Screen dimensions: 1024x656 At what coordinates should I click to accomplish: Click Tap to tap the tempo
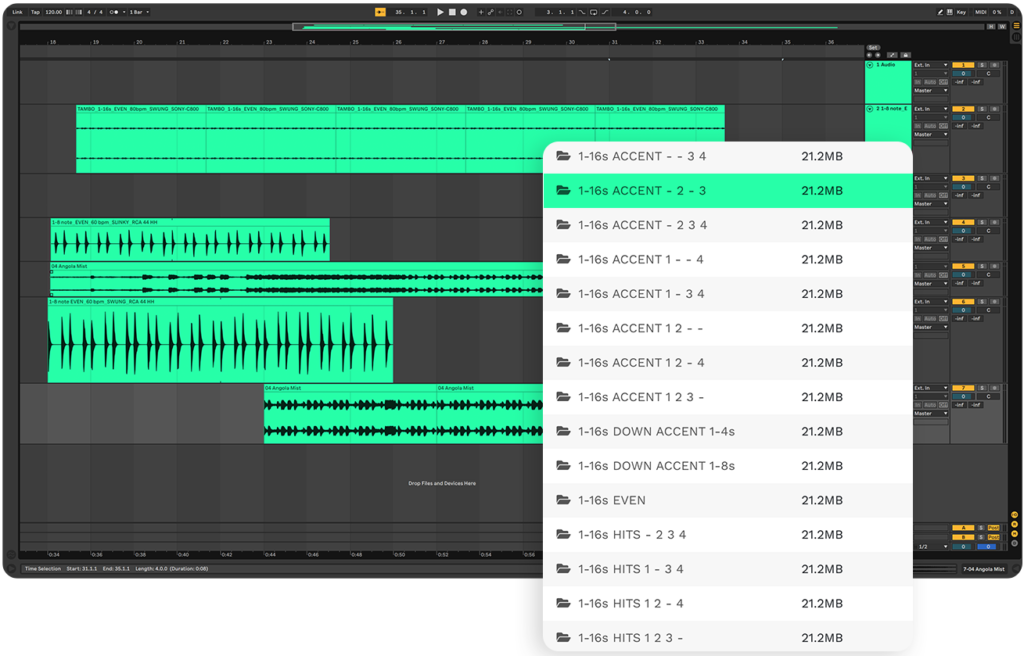coord(35,12)
